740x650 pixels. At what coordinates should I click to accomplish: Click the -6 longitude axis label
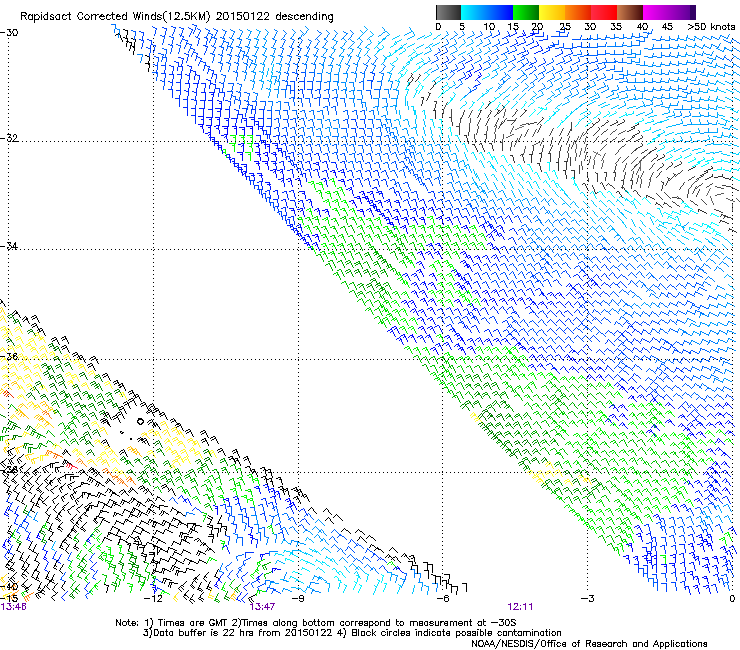coord(443,599)
